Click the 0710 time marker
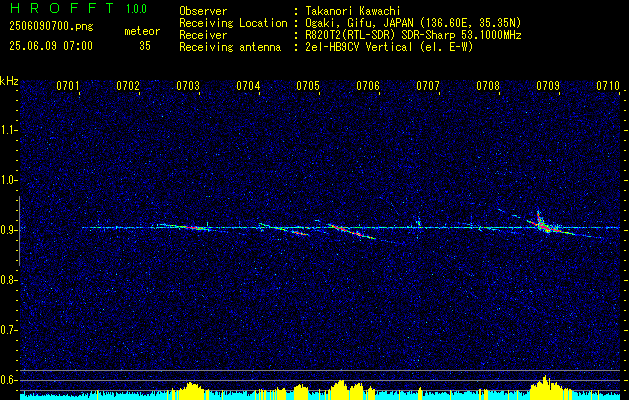This screenshot has width=629, height=400. tap(608, 86)
